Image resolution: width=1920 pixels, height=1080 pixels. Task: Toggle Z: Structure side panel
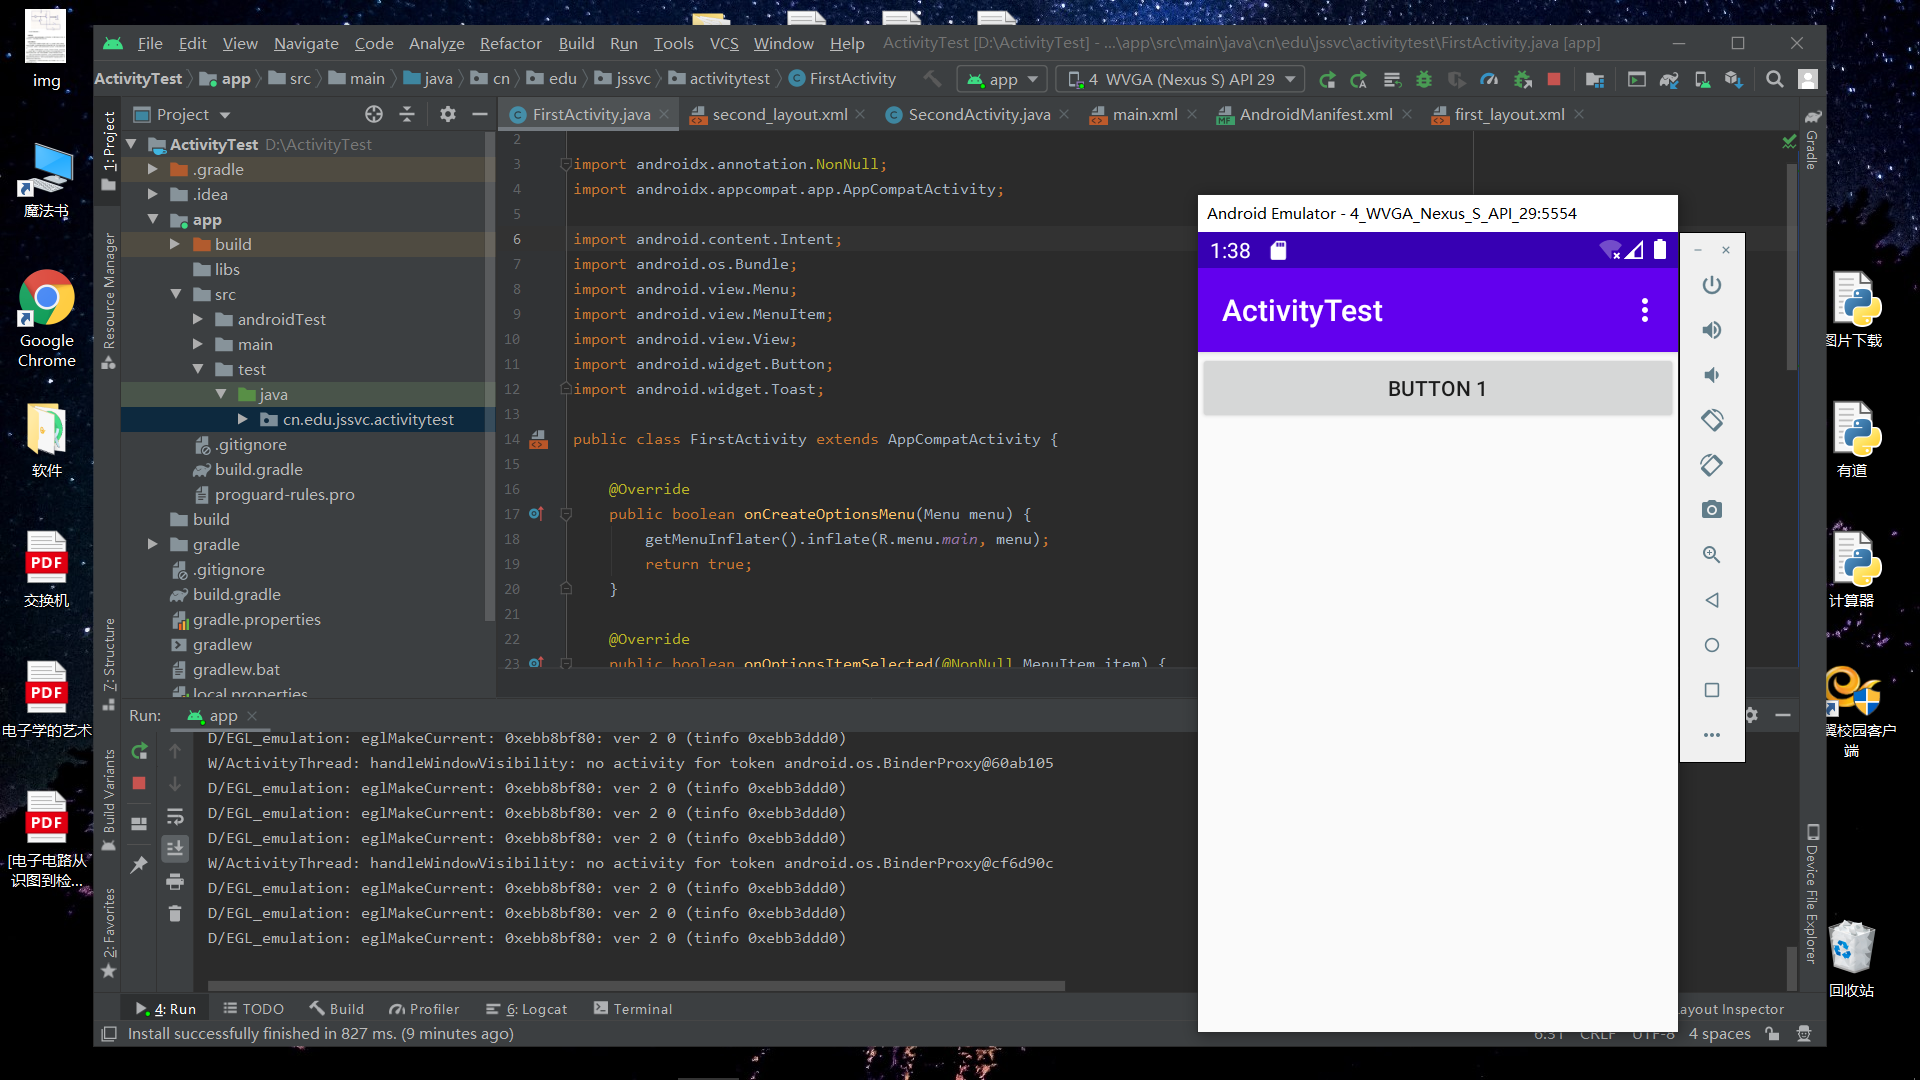pos(109,664)
